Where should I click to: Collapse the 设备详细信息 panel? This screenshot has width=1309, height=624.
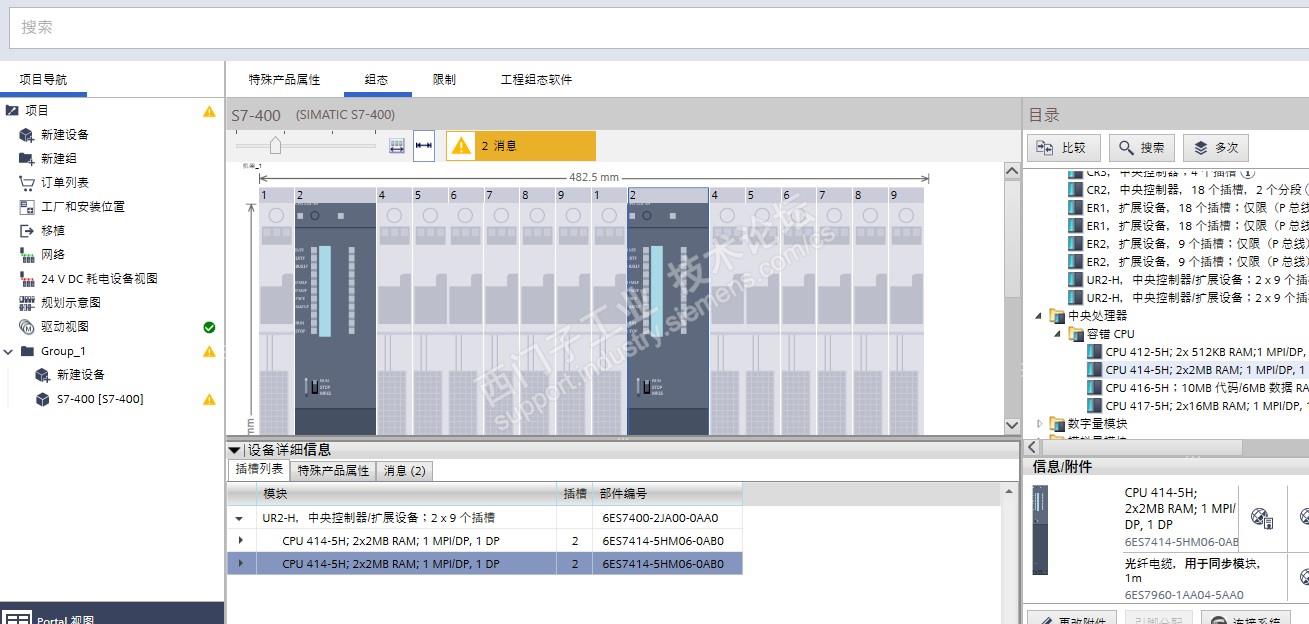coord(234,450)
